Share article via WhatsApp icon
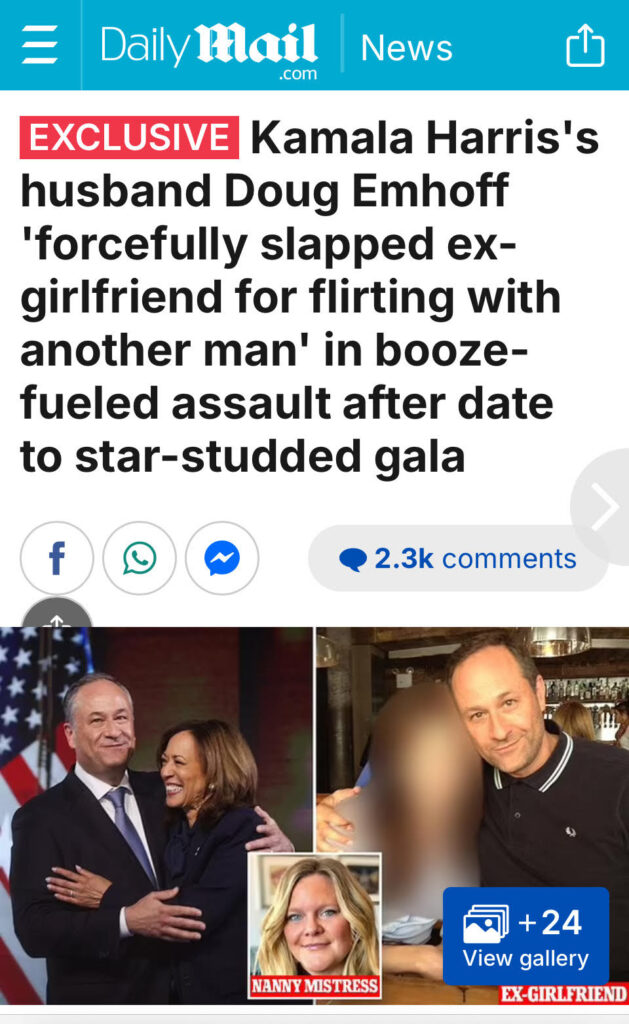This screenshot has width=629, height=1024. tap(139, 558)
